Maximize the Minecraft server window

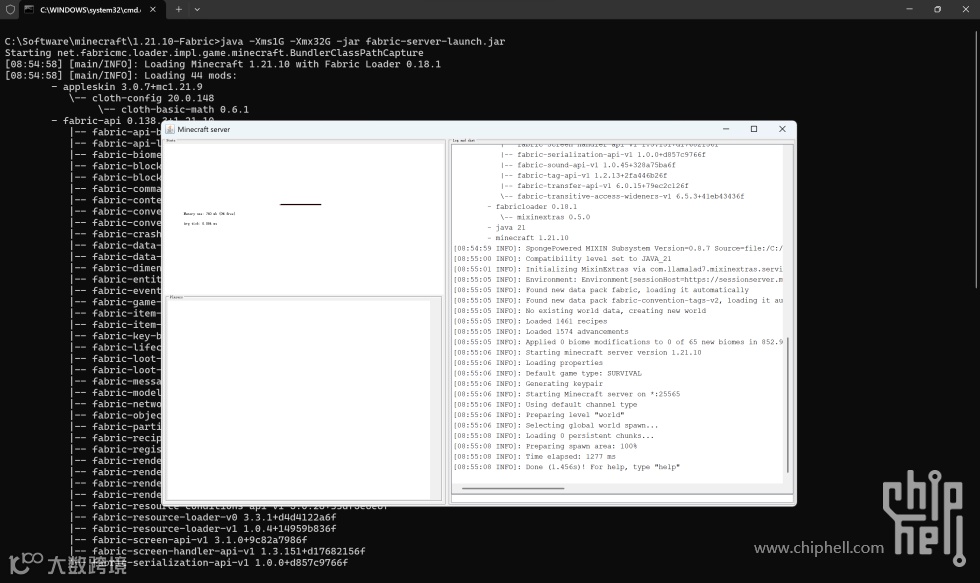(x=754, y=129)
